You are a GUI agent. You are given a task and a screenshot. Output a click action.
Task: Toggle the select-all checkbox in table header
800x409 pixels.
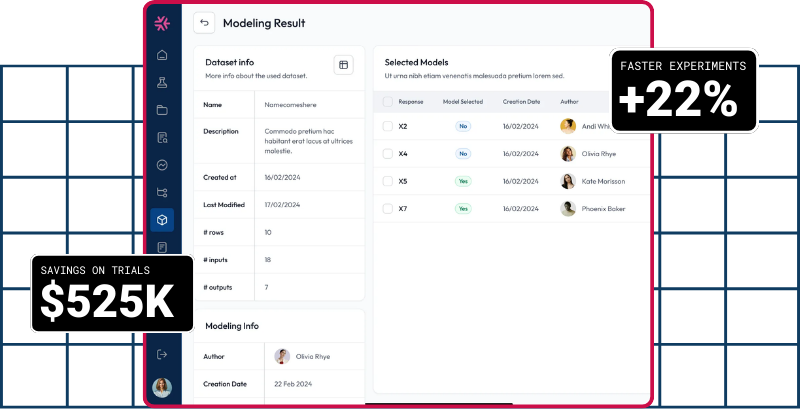click(387, 102)
